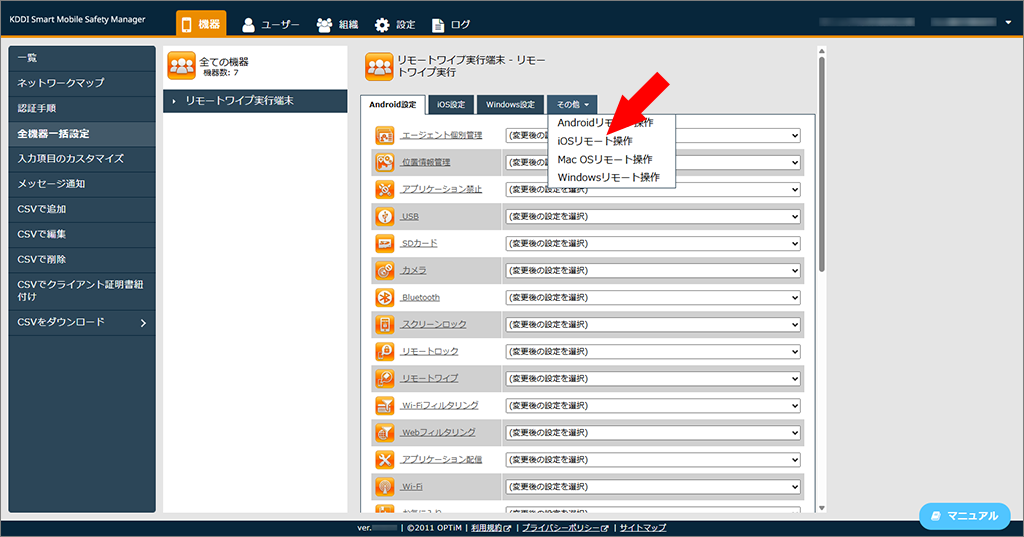Select the リモートワイプ実行端末 tree item
This screenshot has width=1024, height=537.
(255, 101)
